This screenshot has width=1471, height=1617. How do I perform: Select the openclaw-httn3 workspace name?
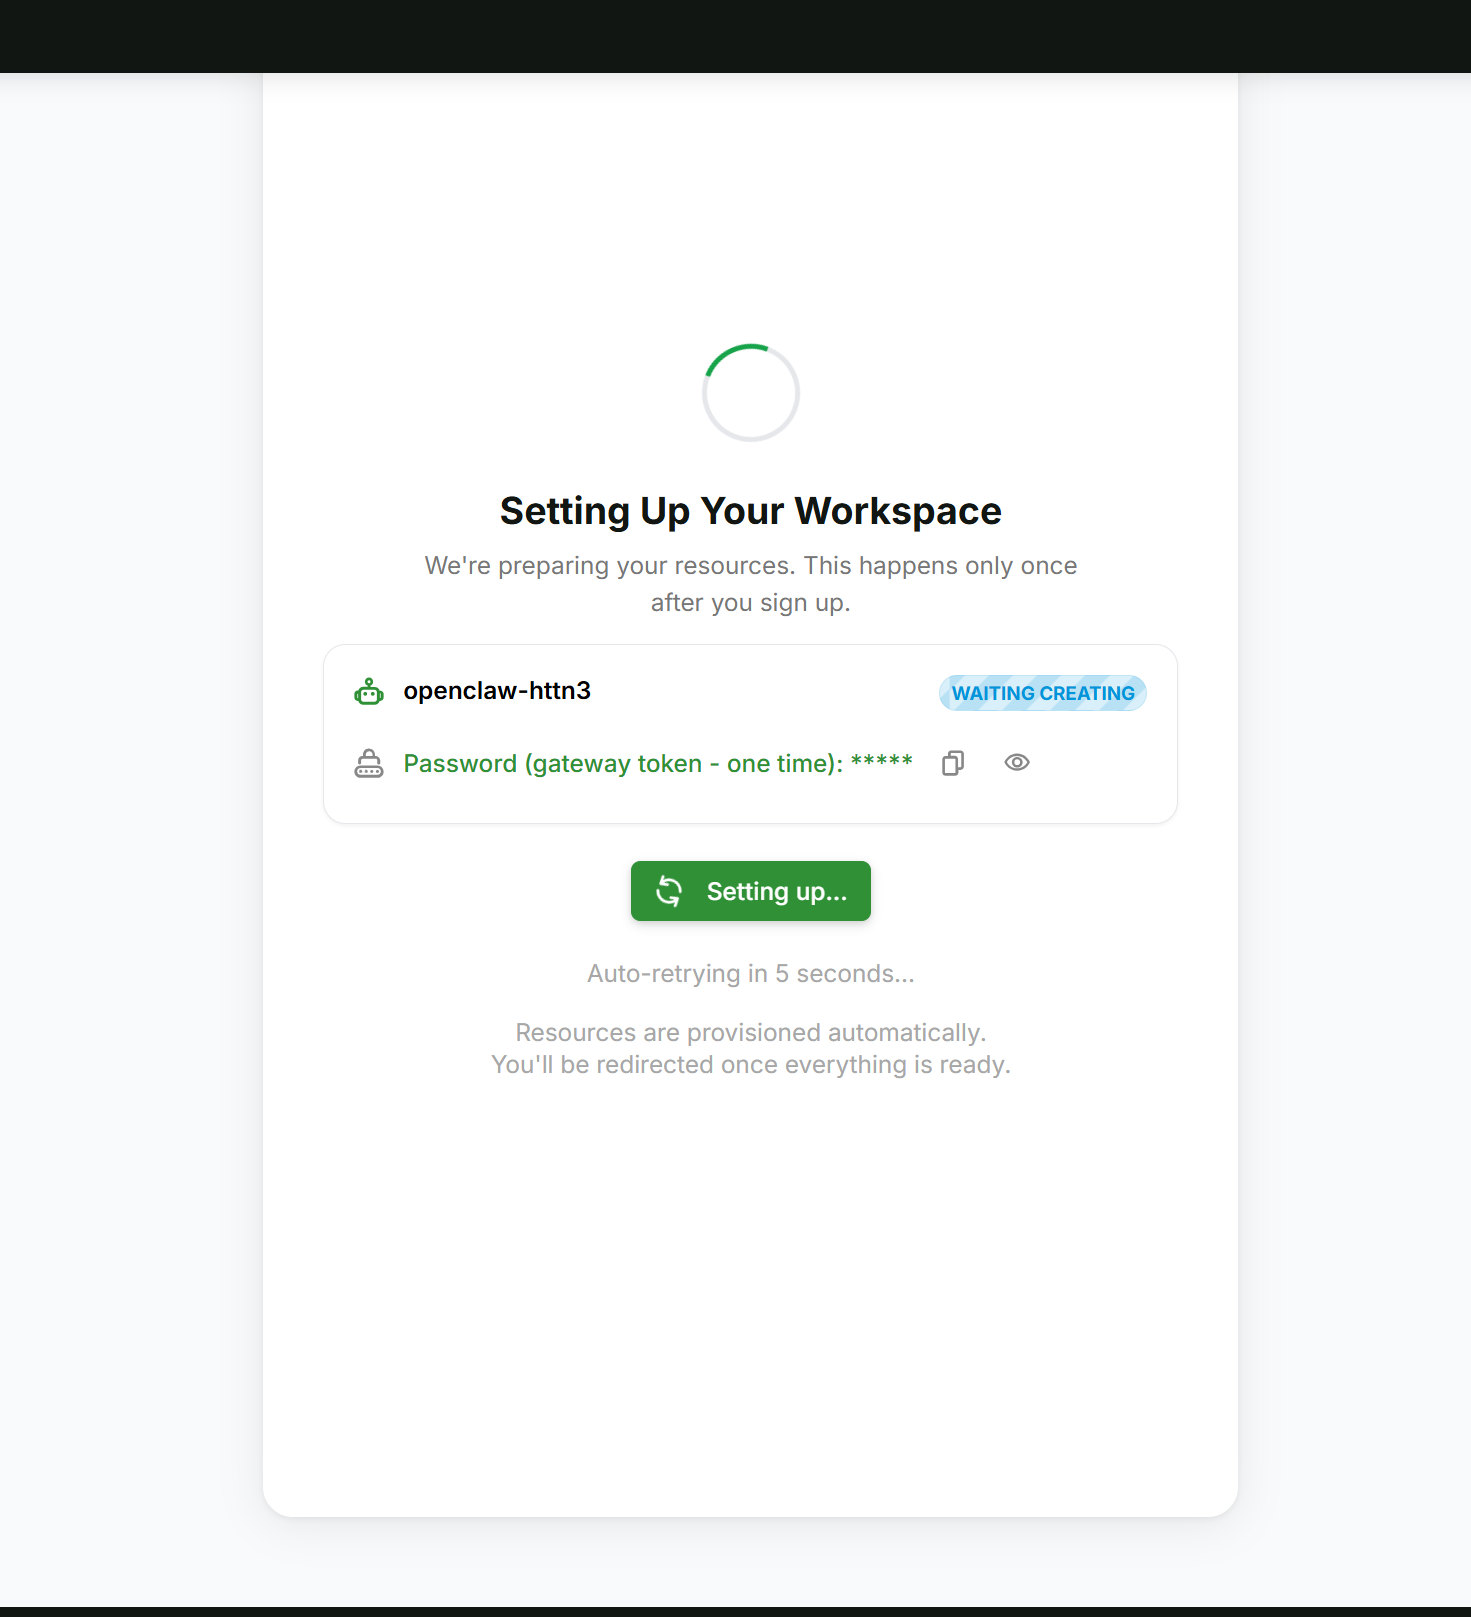click(x=497, y=691)
